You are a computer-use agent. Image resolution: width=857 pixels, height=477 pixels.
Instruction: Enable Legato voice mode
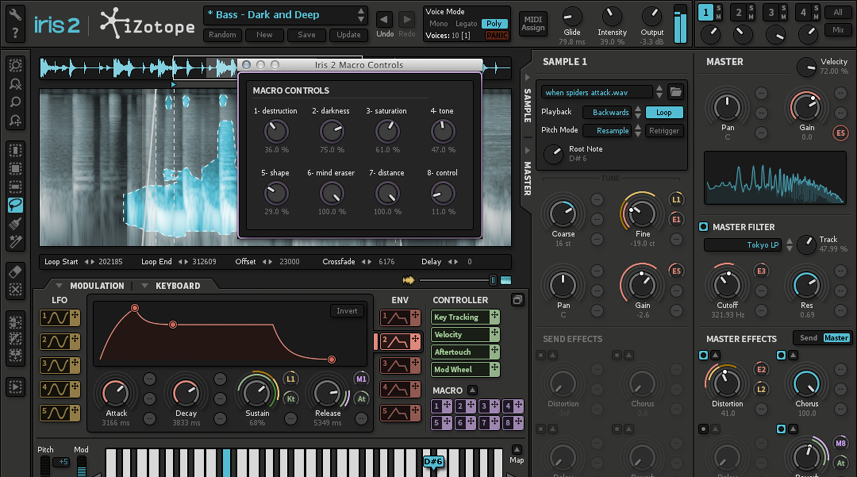pyautogui.click(x=466, y=23)
